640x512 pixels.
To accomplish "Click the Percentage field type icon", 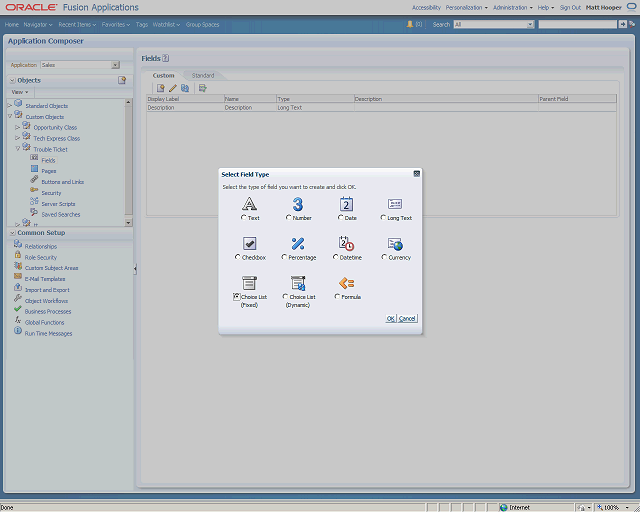I will [x=298, y=243].
